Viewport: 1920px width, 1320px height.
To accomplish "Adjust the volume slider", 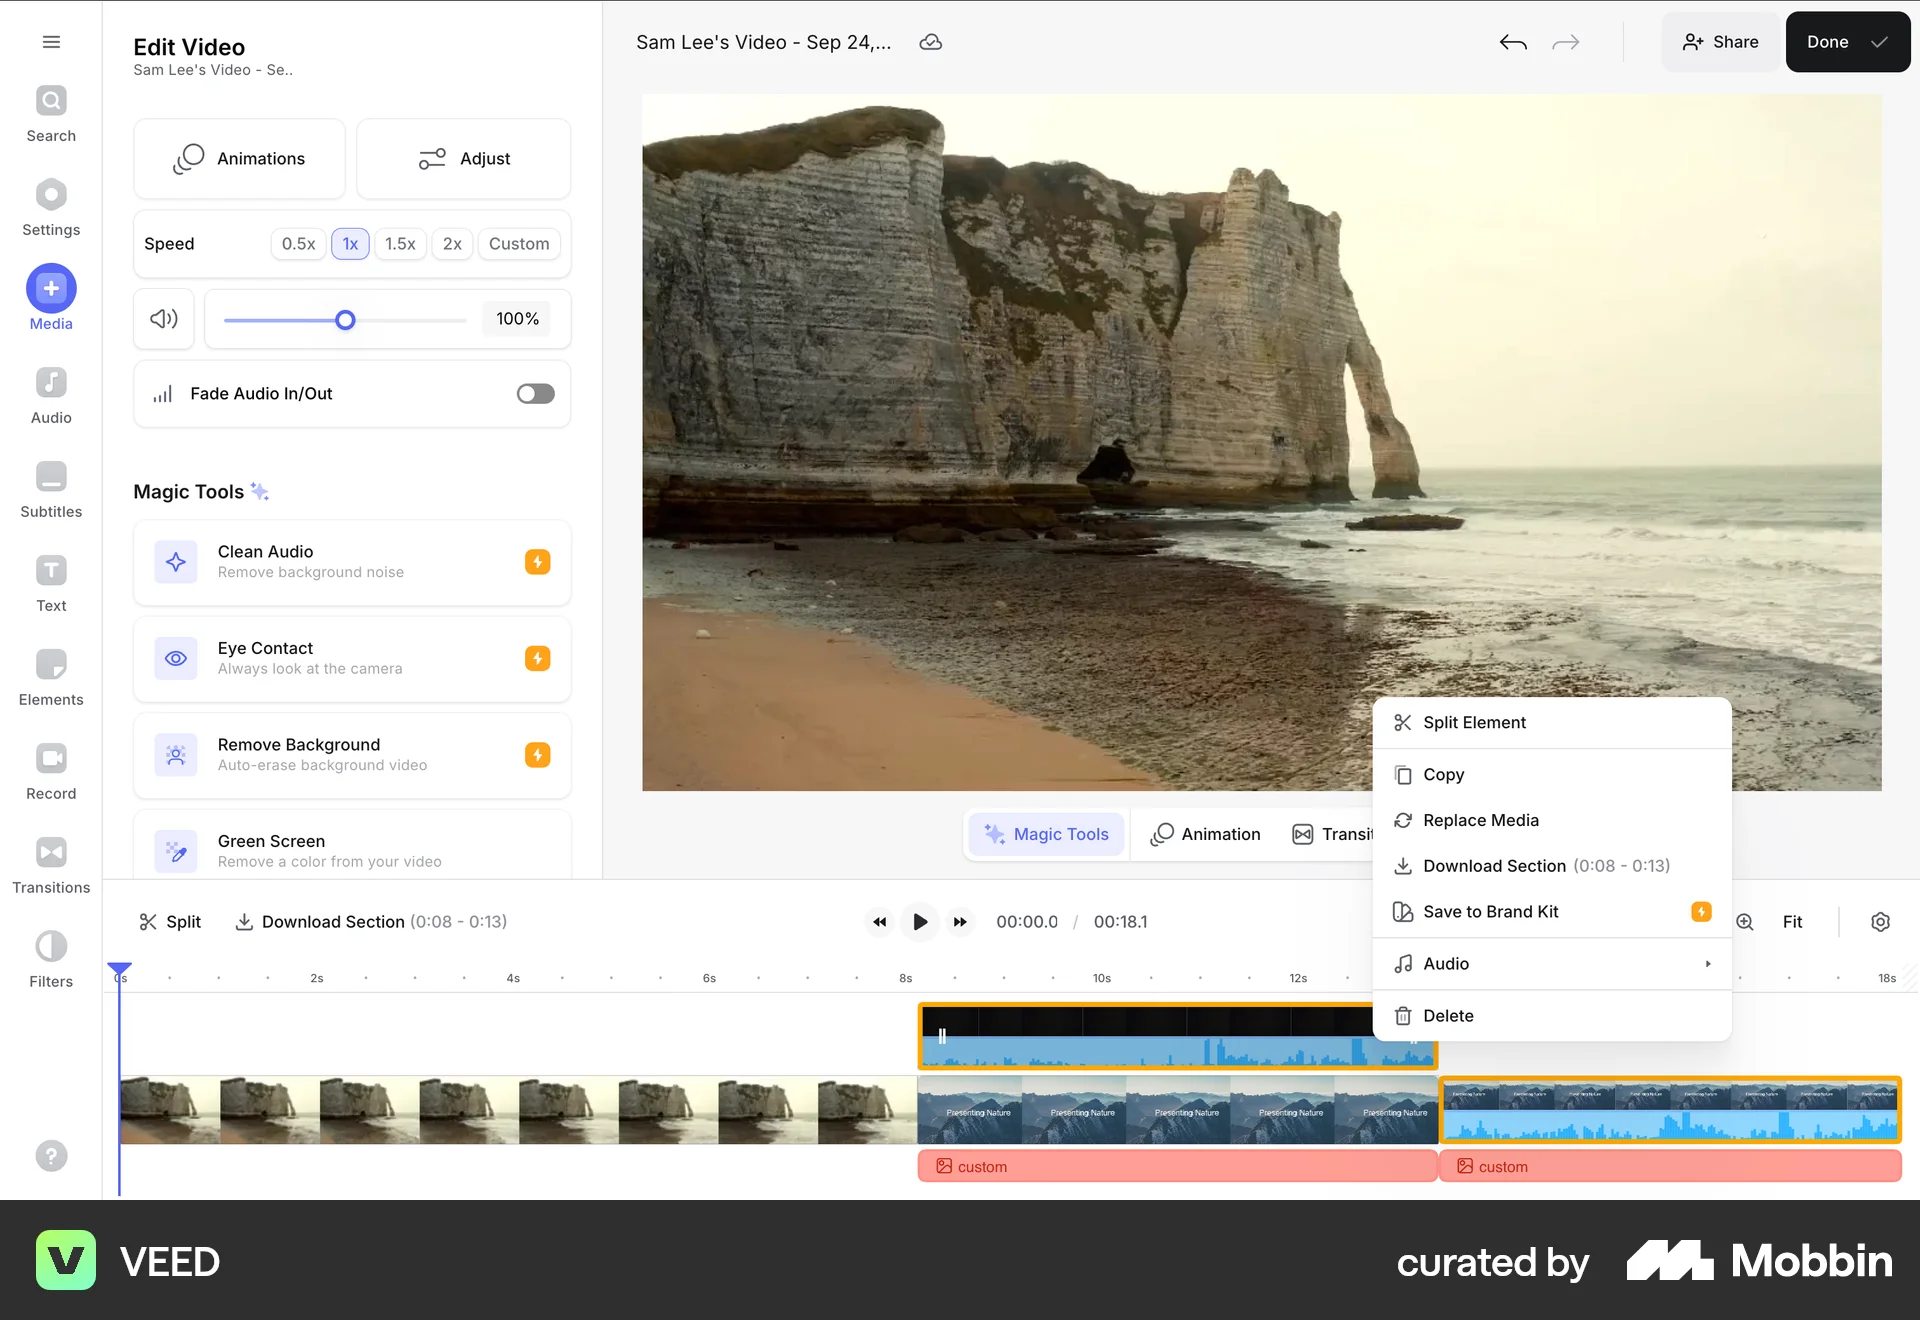I will (x=344, y=319).
